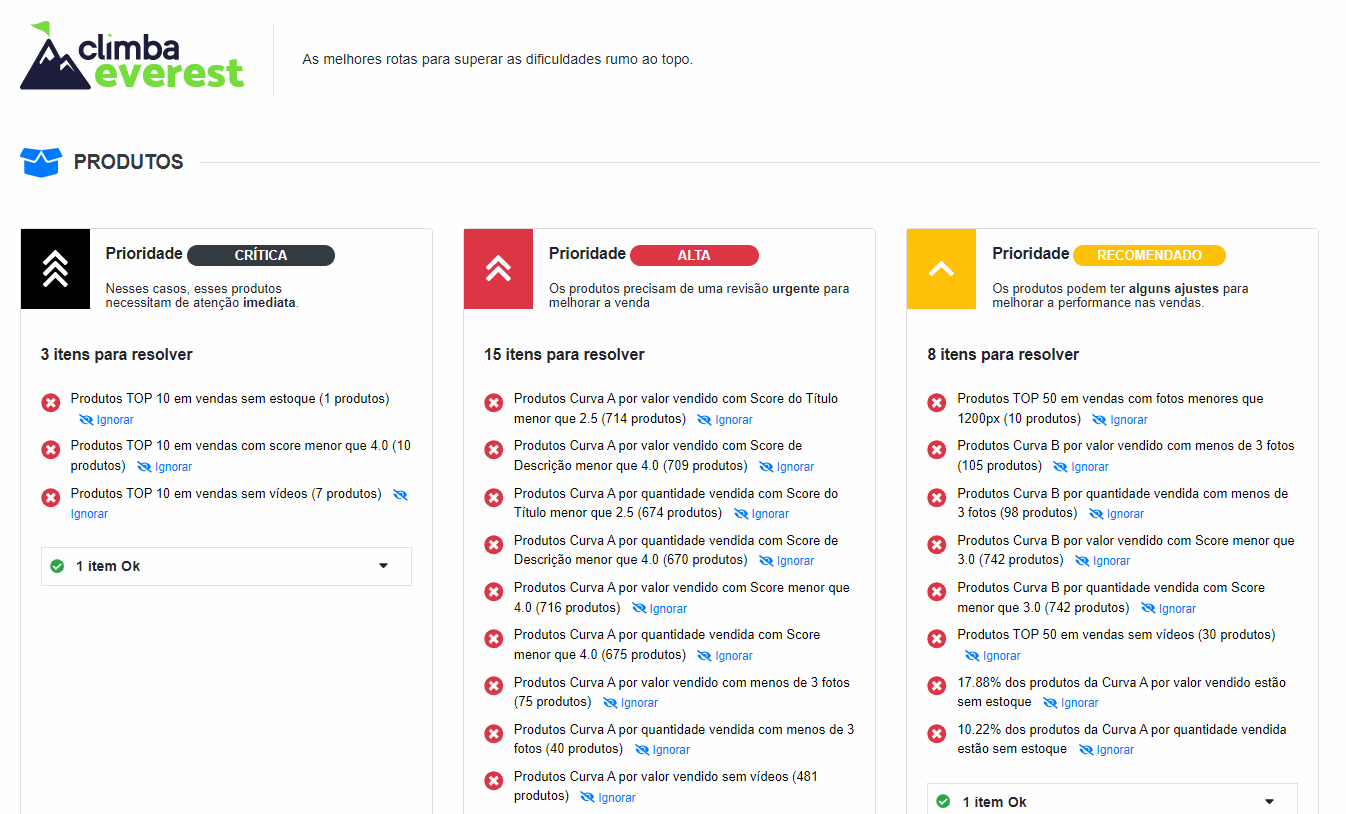Click error icon for Curva B valor menos de 3 fotos (105 produtos)
This screenshot has height=814, width=1346.
click(x=936, y=450)
